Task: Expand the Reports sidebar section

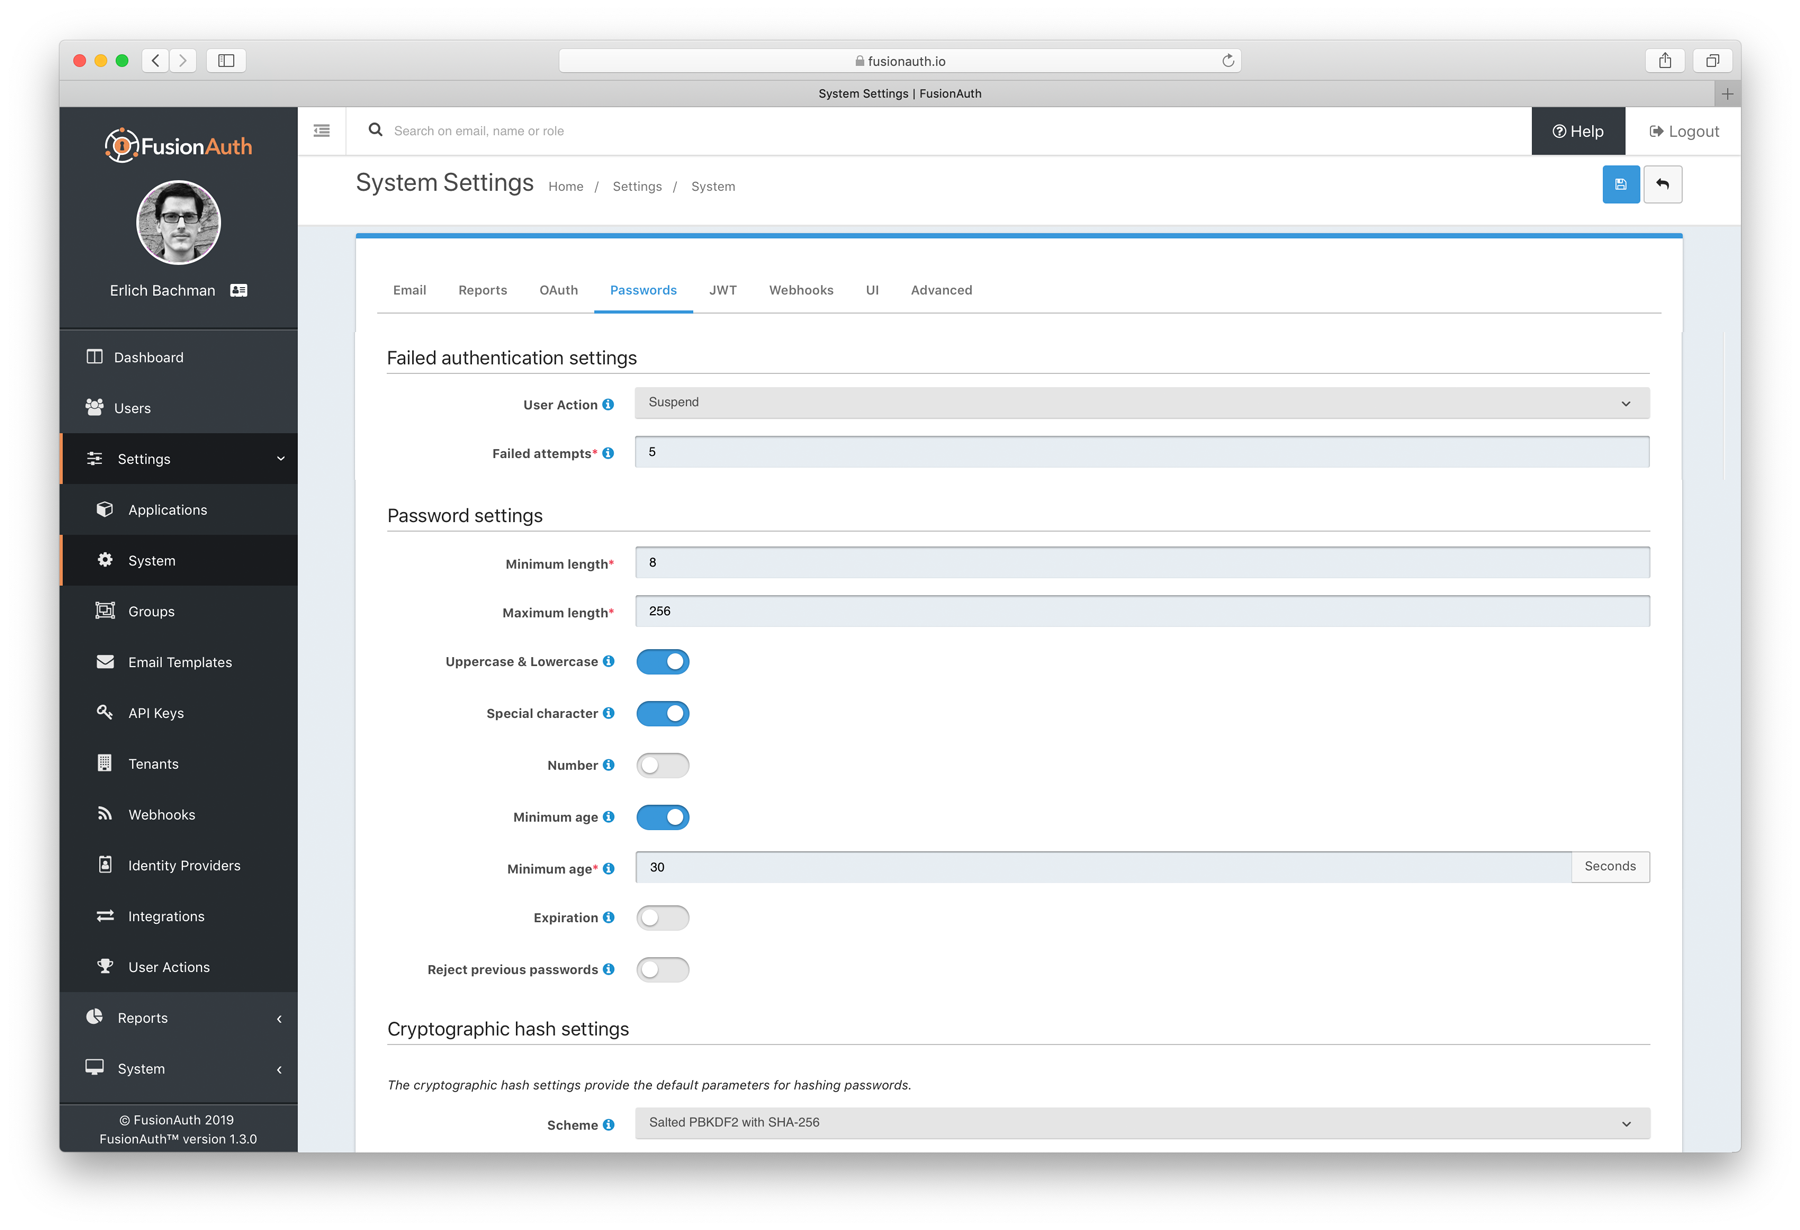Action: (x=178, y=1018)
